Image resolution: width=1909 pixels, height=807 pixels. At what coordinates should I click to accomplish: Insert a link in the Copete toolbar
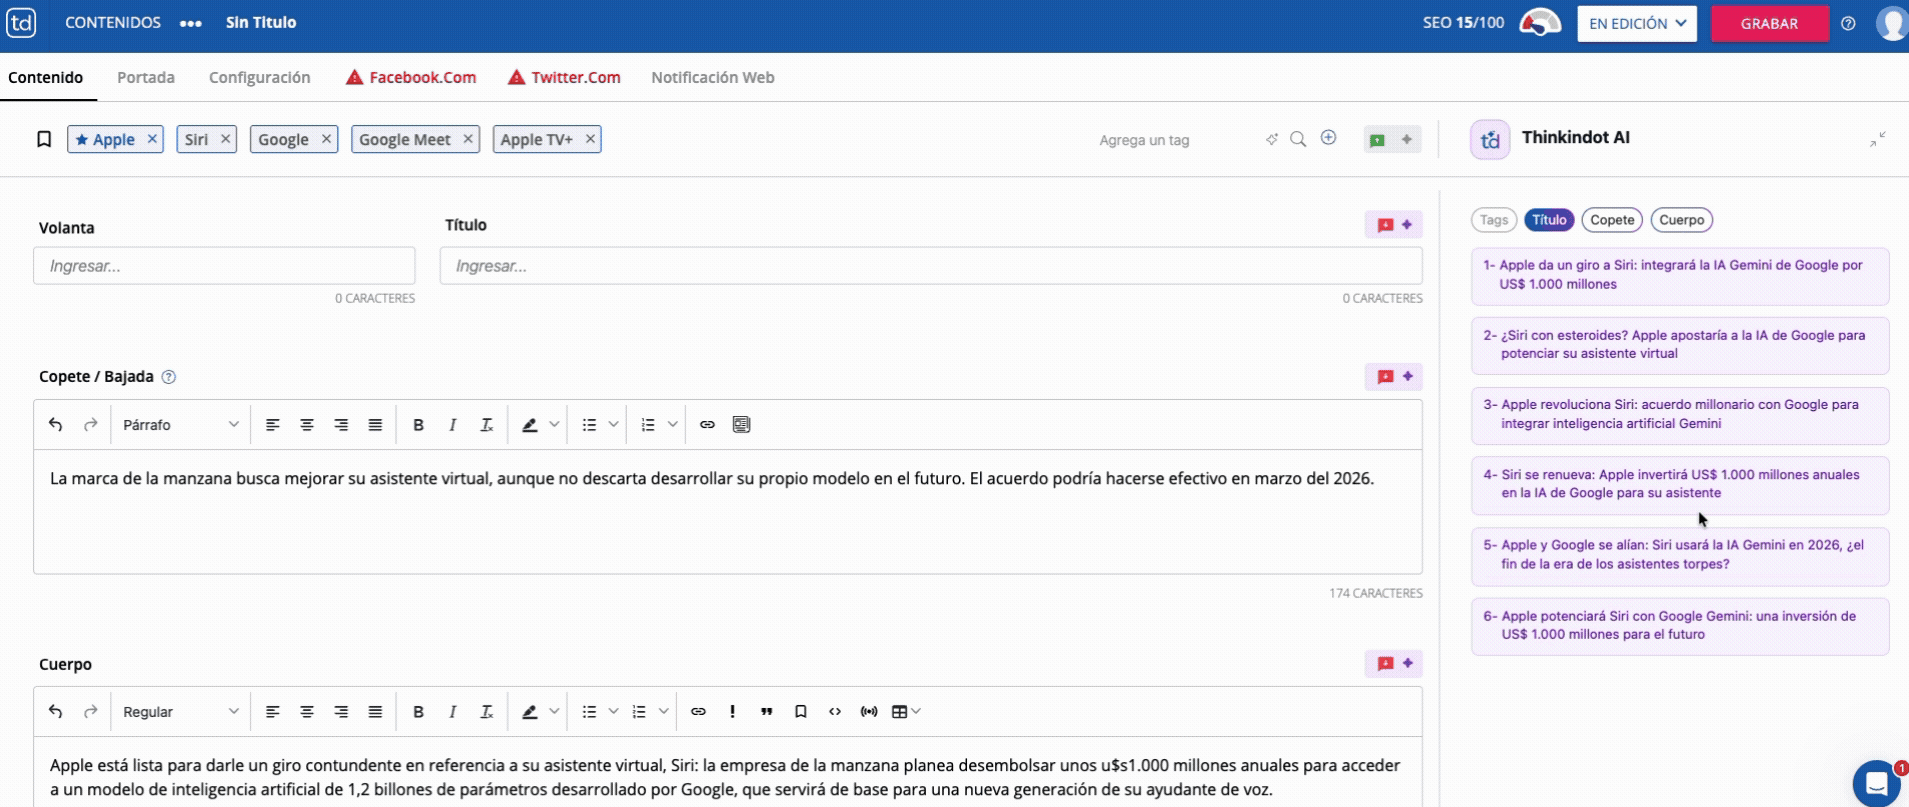tap(707, 425)
